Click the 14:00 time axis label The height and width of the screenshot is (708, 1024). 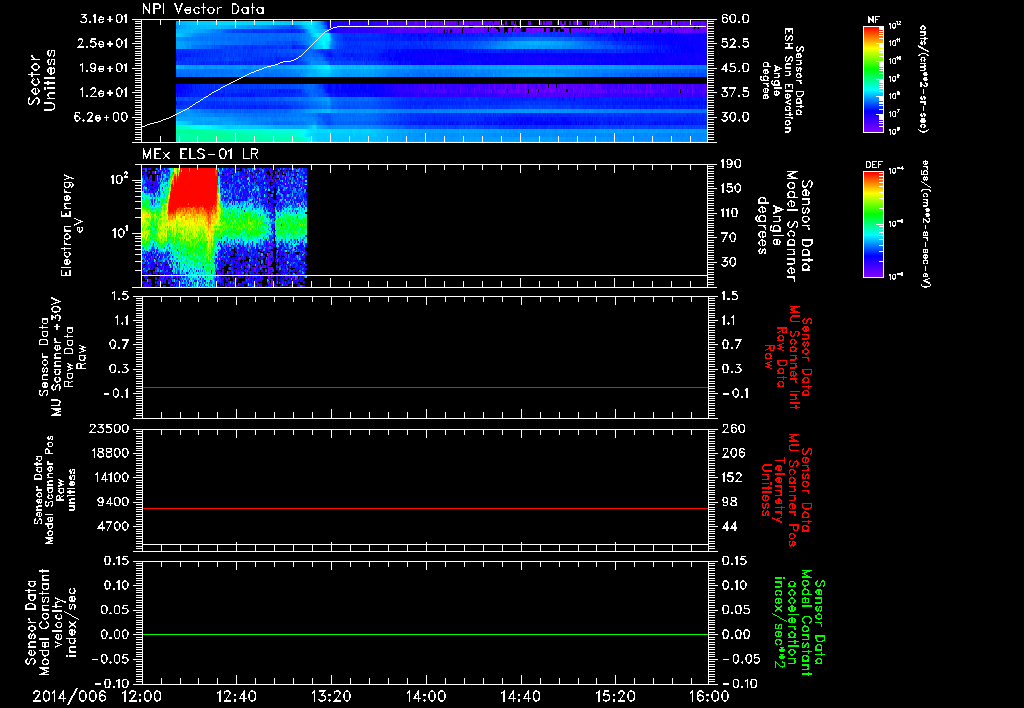426,696
